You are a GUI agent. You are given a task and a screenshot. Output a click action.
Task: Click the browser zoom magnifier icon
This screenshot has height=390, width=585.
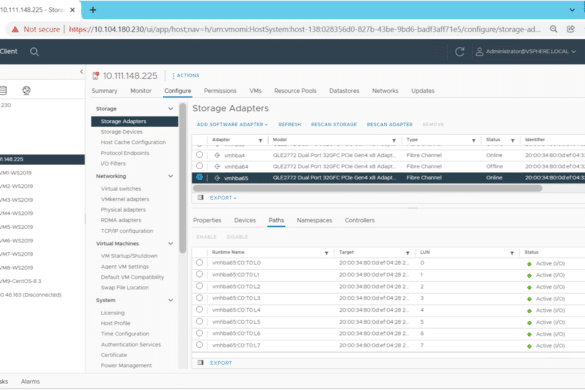pyautogui.click(x=553, y=29)
